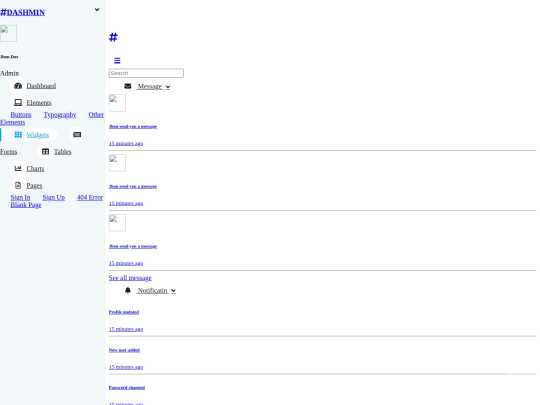This screenshot has height=405, width=540.
Task: Follow the See all message link
Action: (130, 278)
